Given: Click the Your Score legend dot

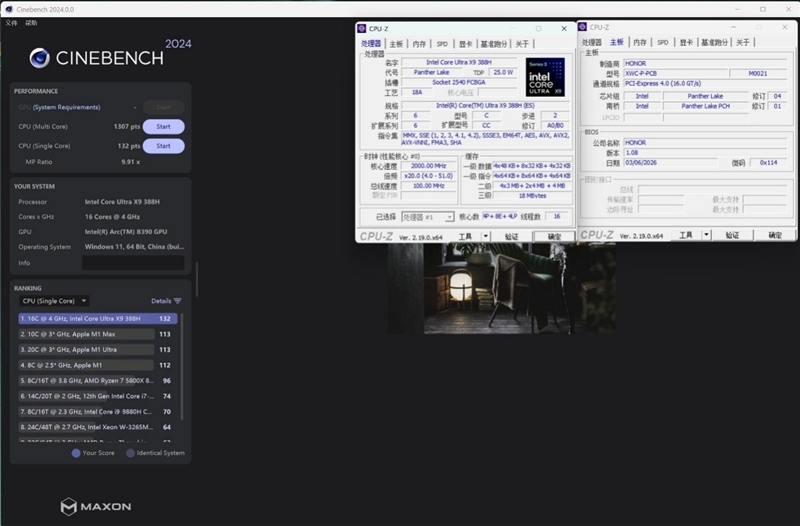Looking at the screenshot, I should point(76,453).
